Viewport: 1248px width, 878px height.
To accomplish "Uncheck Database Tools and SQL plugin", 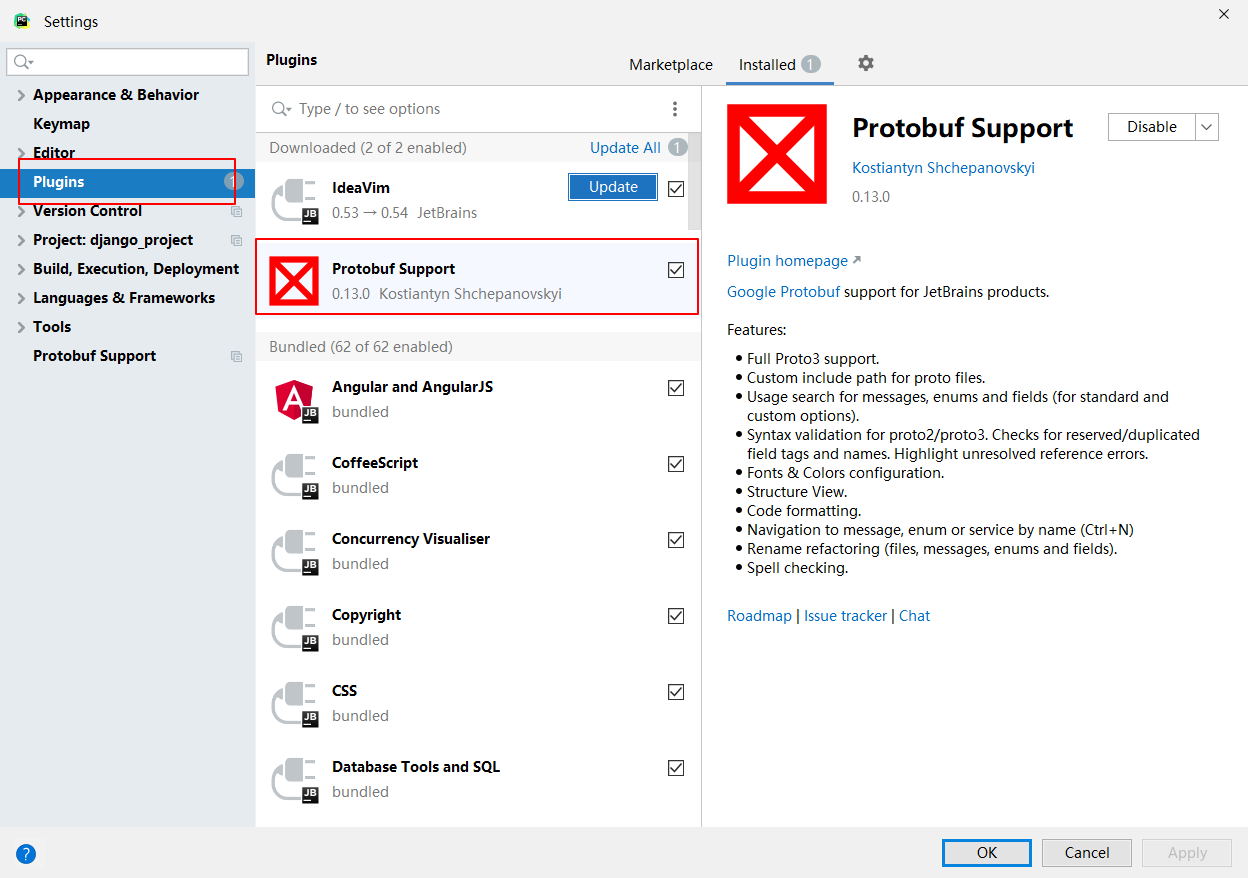I will click(676, 768).
